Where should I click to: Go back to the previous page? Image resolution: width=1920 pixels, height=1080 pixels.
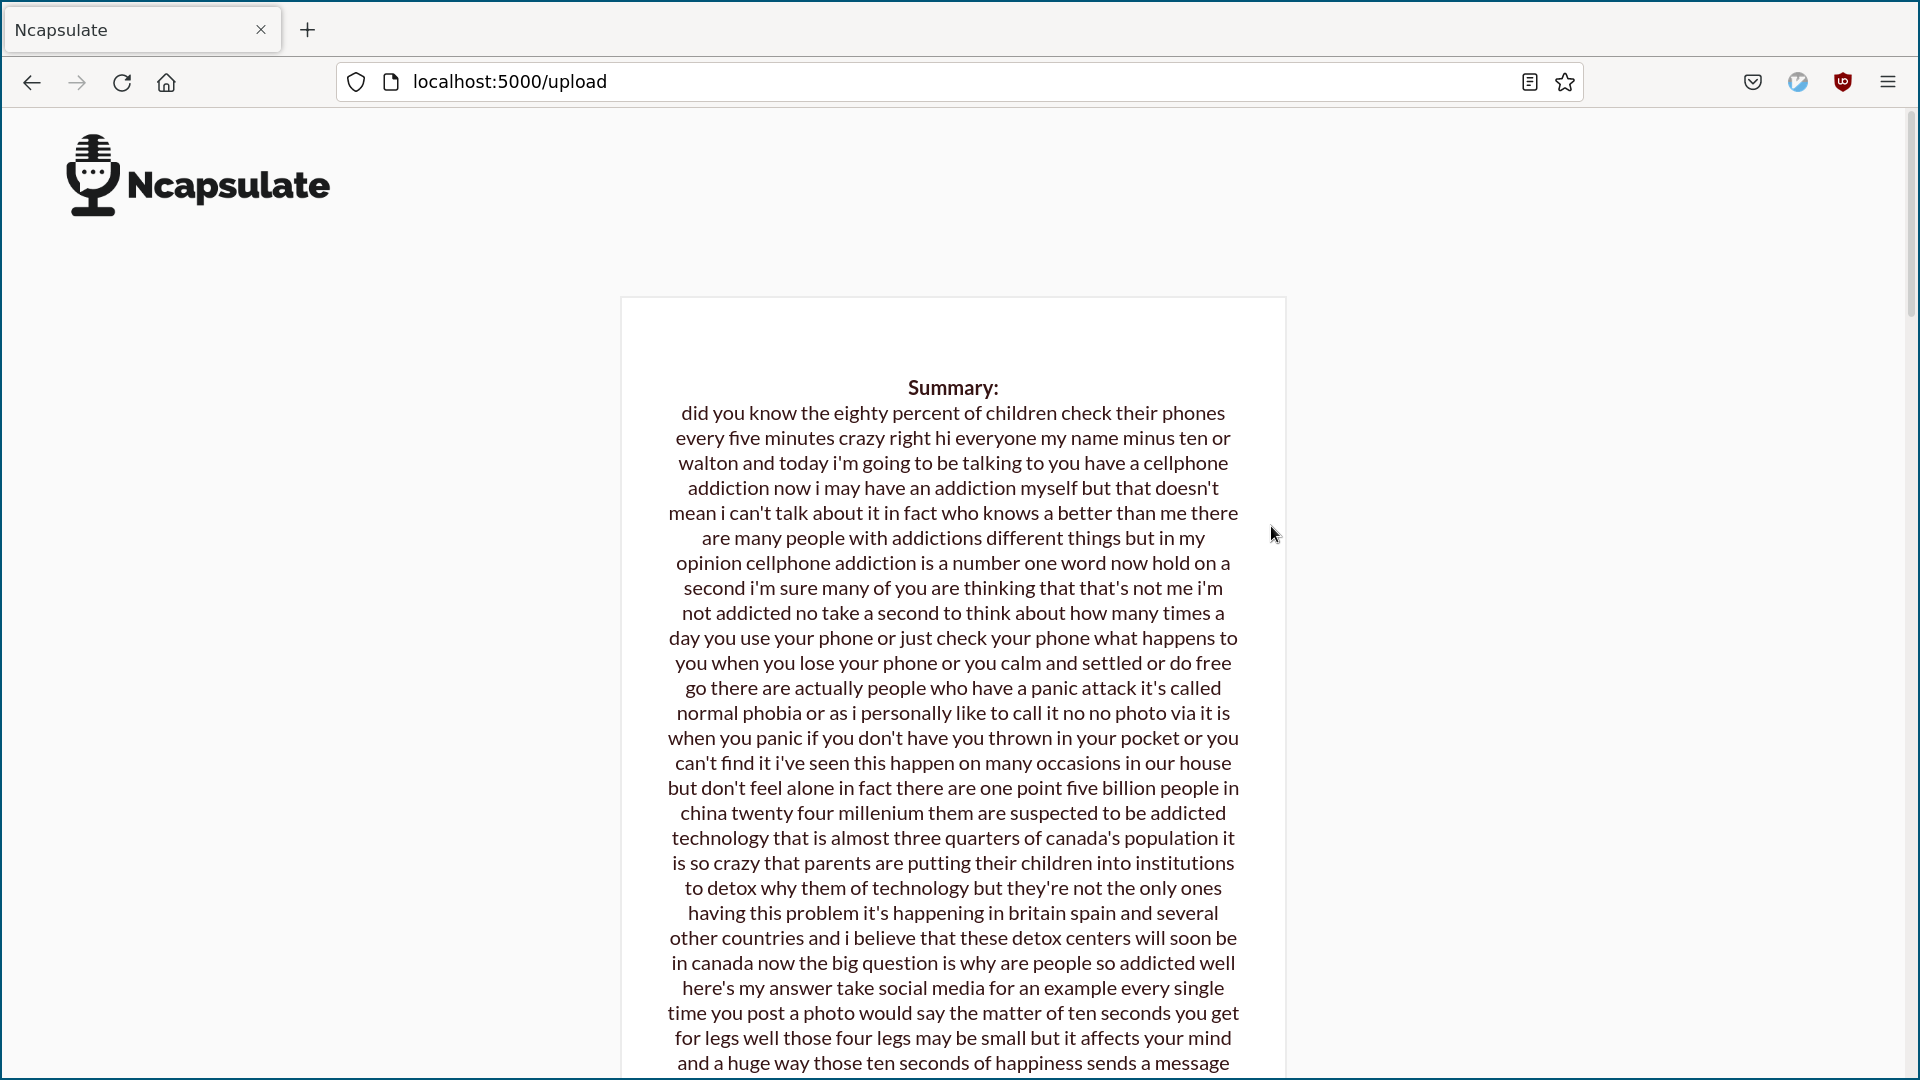coord(32,83)
